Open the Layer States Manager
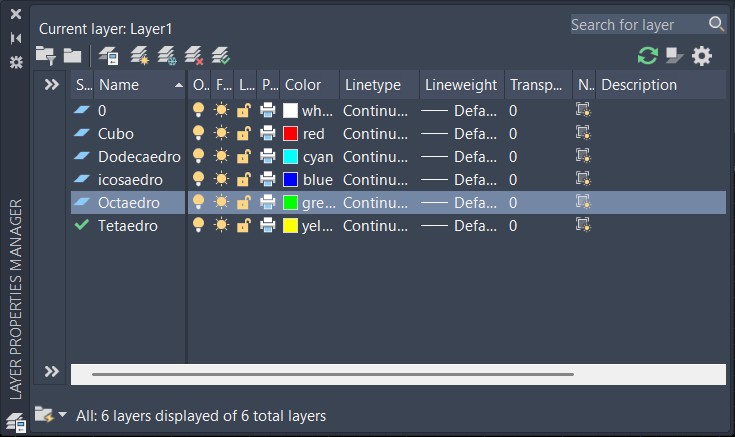Image resolution: width=735 pixels, height=437 pixels. [x=108, y=56]
